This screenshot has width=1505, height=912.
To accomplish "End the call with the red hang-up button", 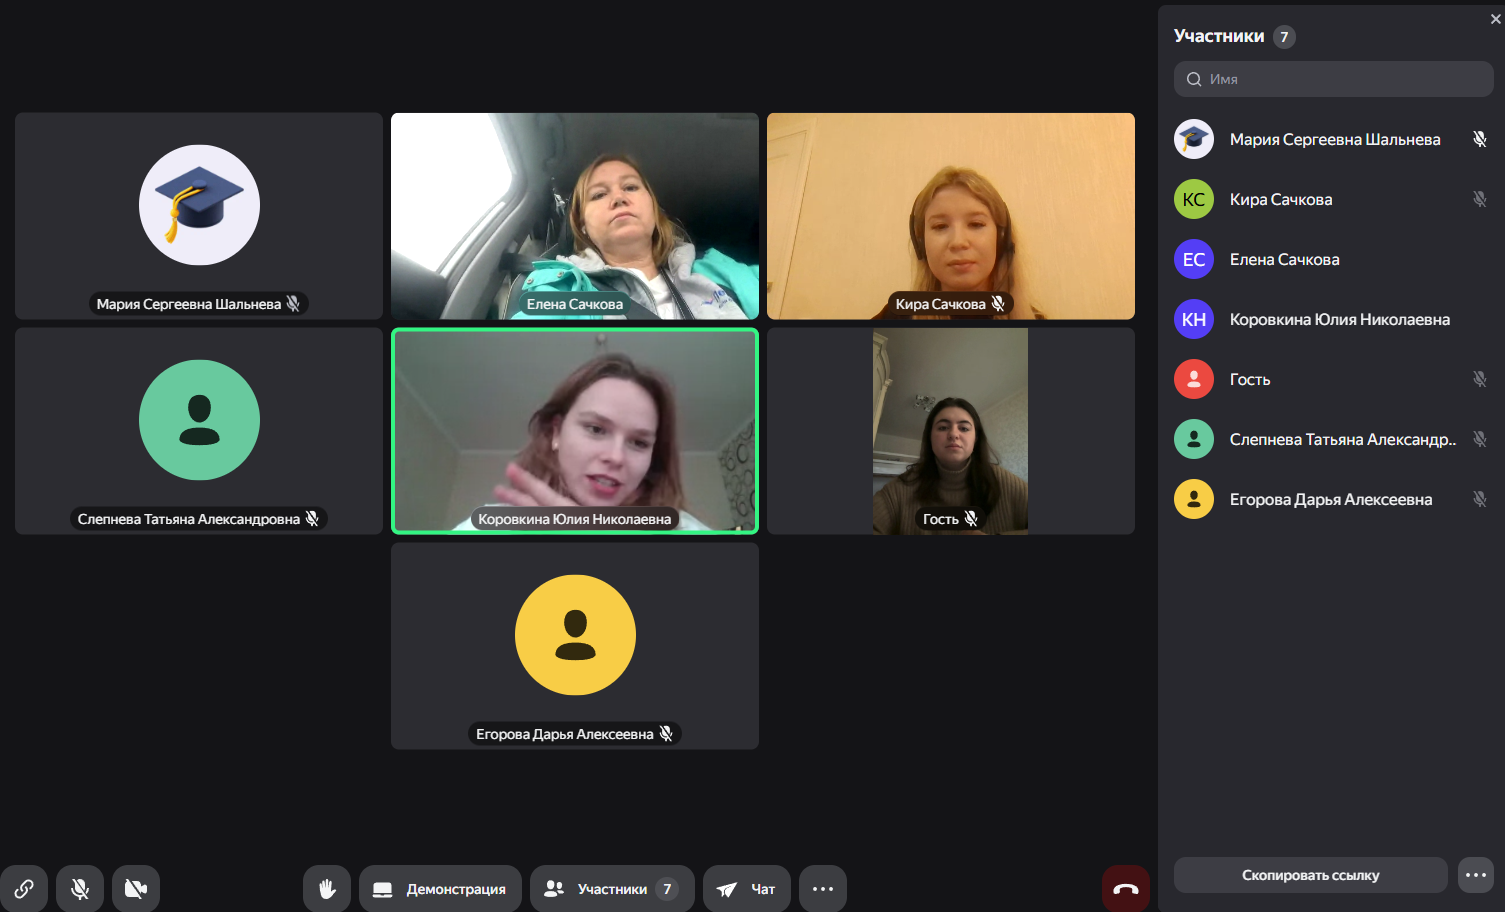I will pos(1126,889).
